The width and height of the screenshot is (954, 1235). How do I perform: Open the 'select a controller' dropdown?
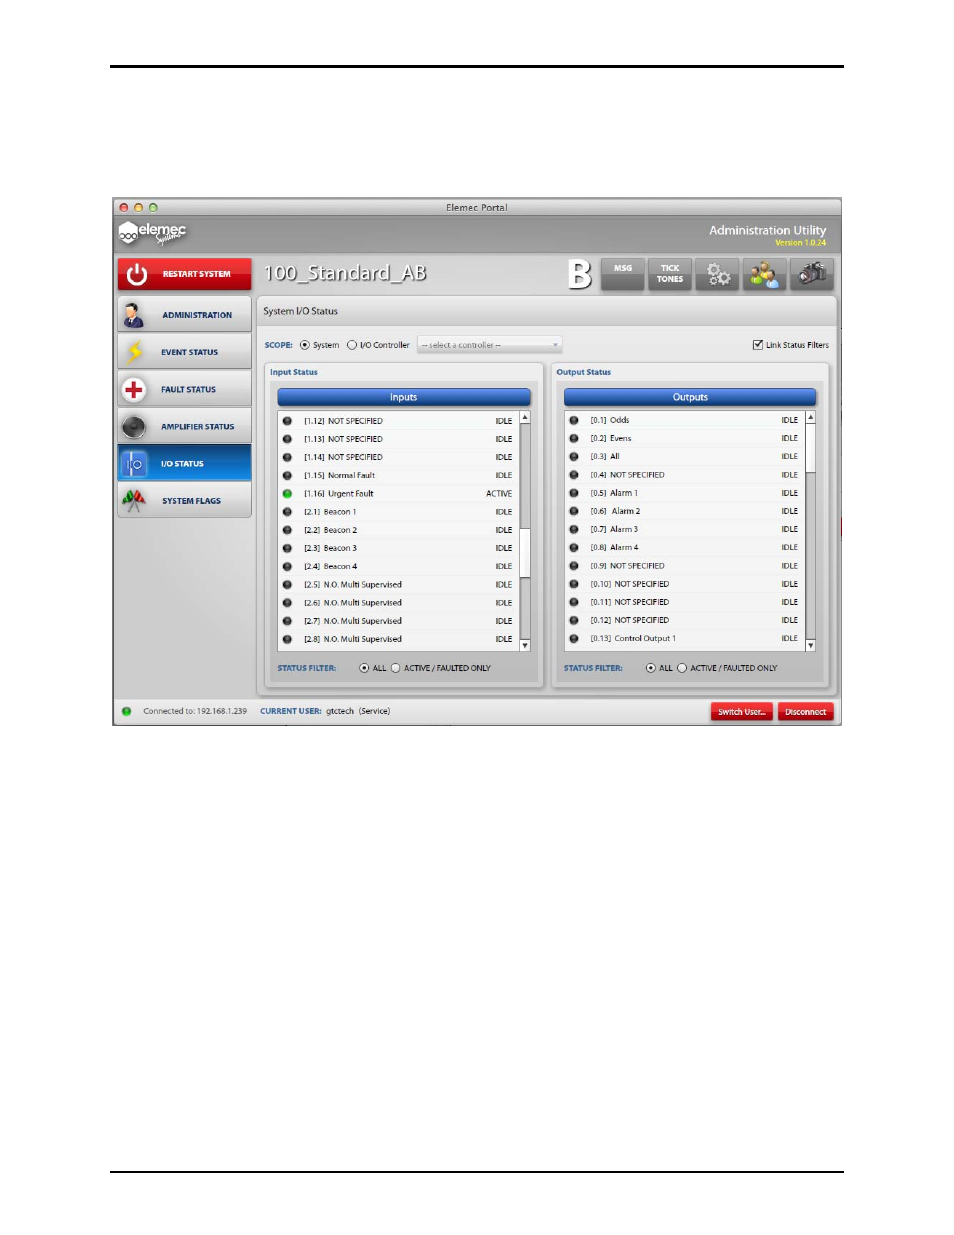[x=489, y=346]
